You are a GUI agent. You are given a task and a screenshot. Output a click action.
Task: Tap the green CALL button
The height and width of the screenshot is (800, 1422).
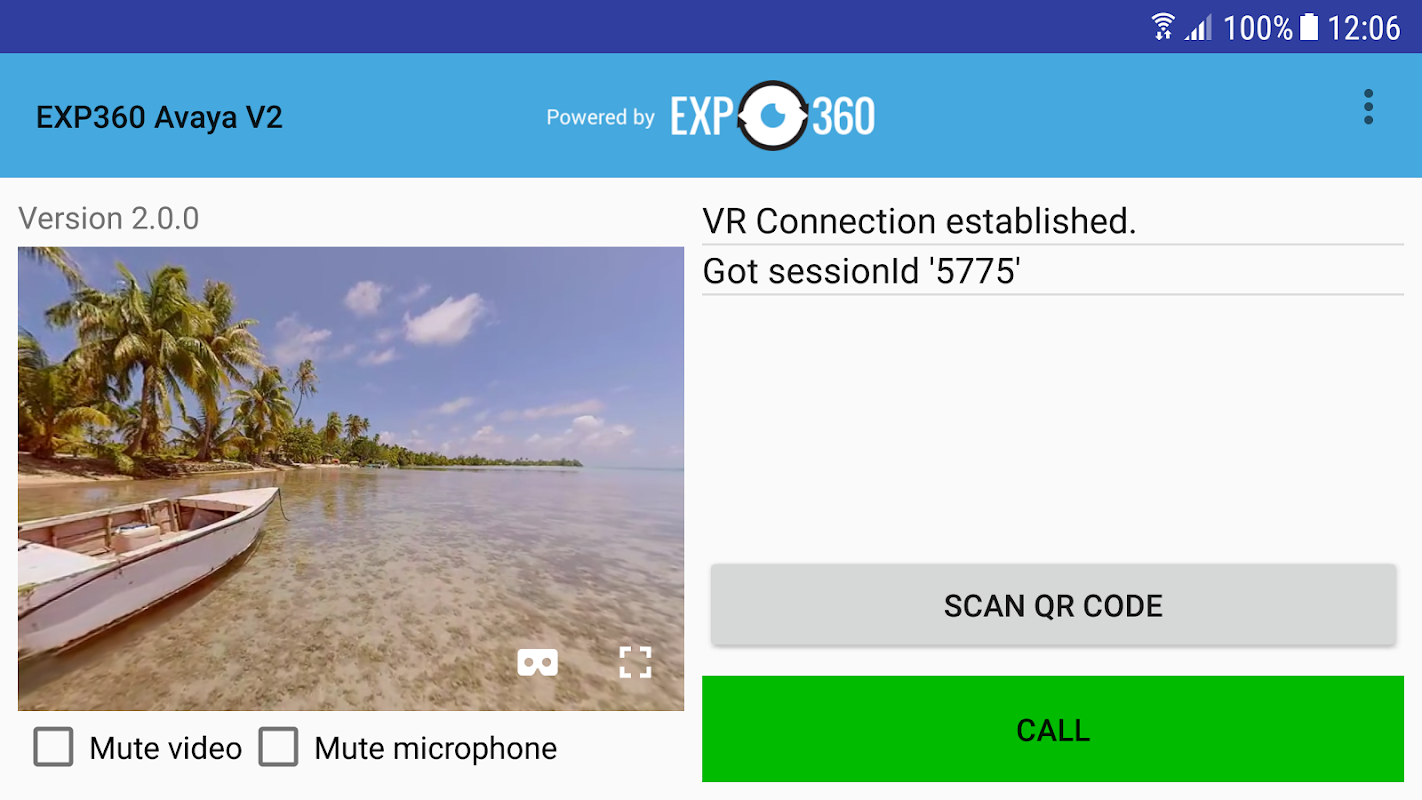(x=1053, y=729)
